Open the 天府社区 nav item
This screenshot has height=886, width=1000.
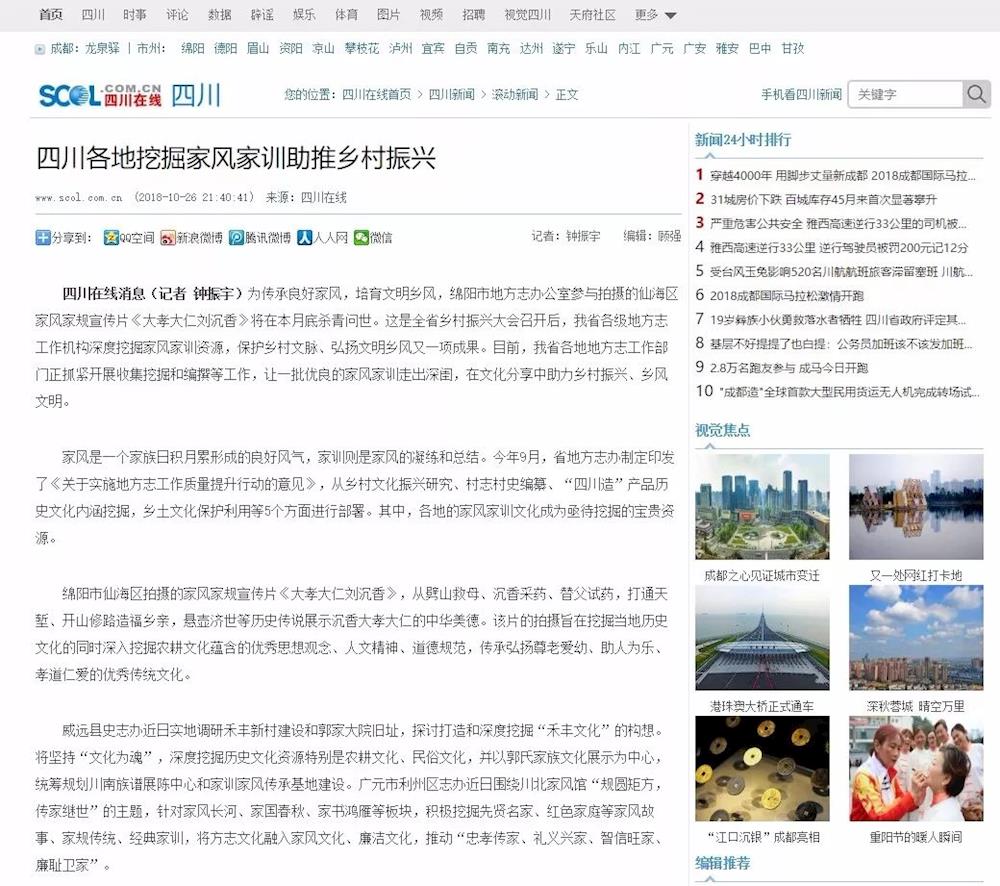click(x=592, y=15)
